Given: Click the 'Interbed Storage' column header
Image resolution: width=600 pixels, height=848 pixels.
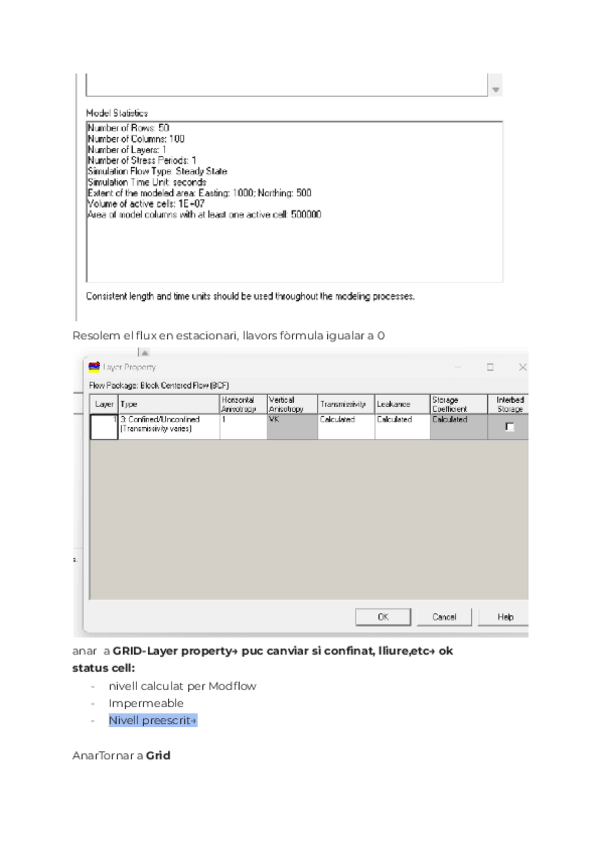Looking at the screenshot, I should click(509, 405).
